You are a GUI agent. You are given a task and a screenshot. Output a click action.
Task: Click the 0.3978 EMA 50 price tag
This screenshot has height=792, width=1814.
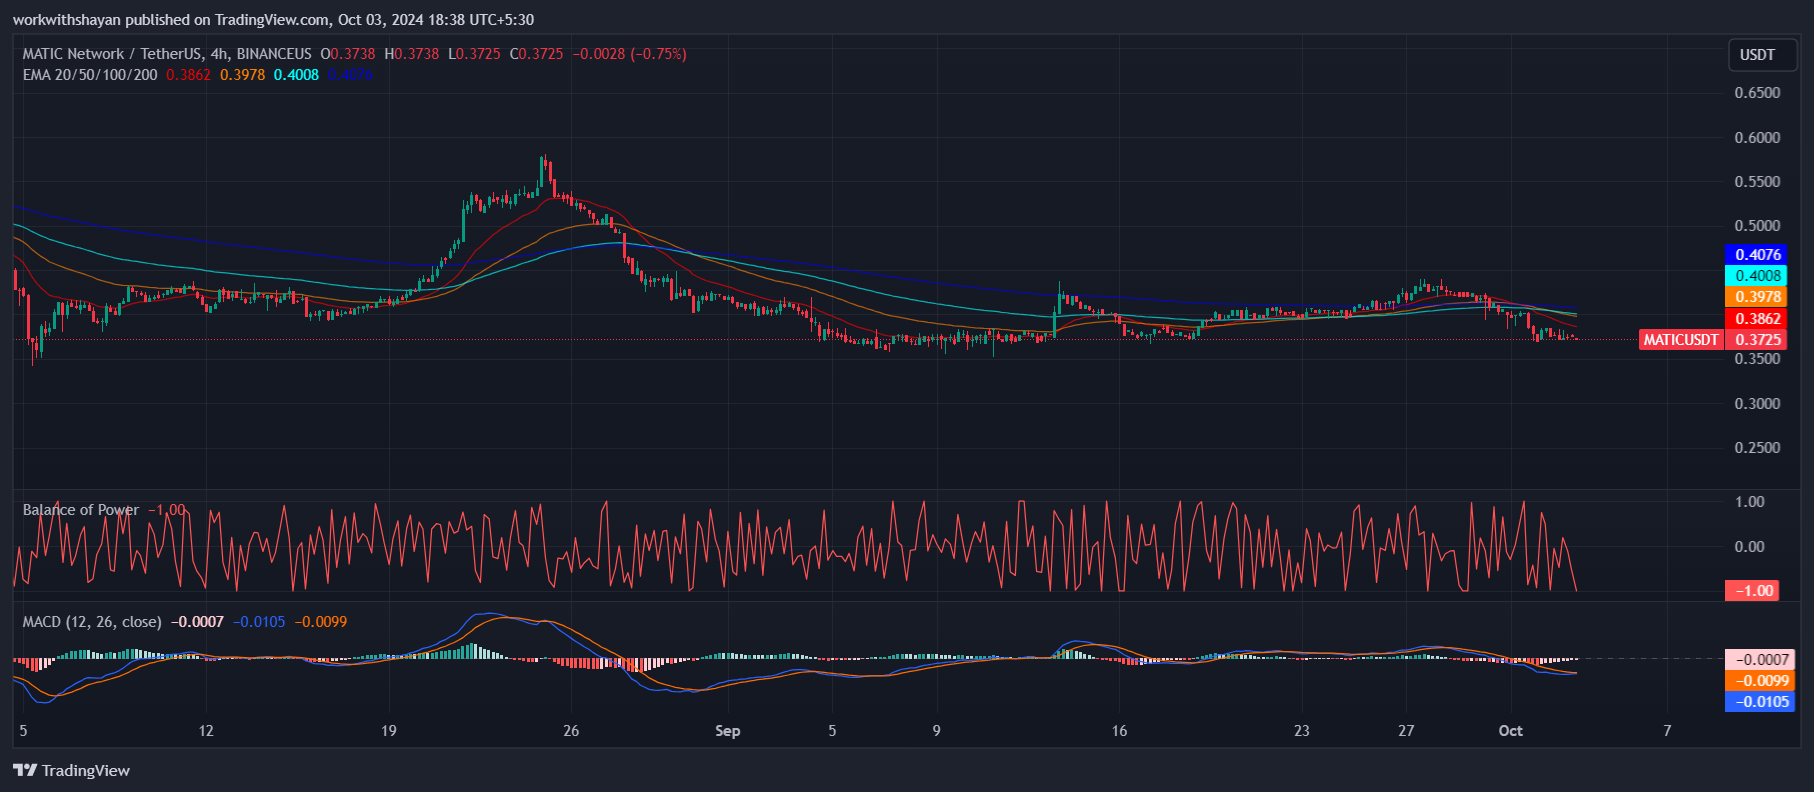pyautogui.click(x=1757, y=297)
